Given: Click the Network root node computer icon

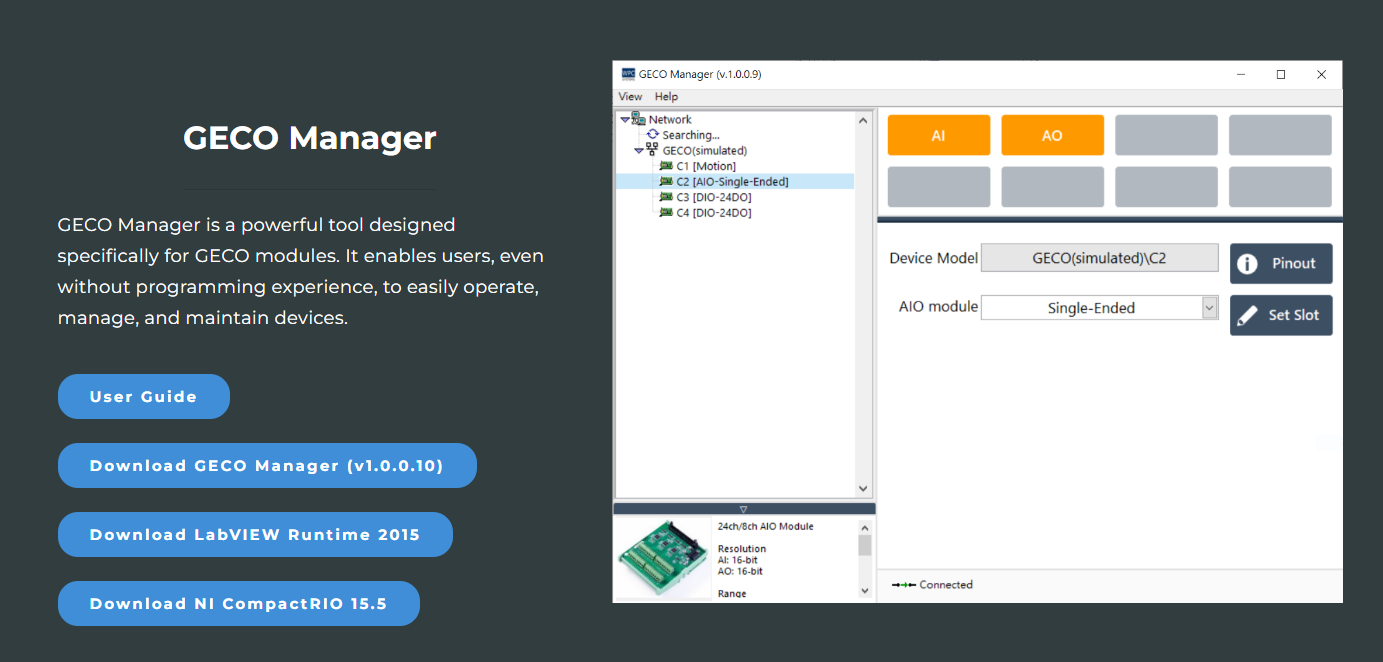Looking at the screenshot, I should (638, 119).
